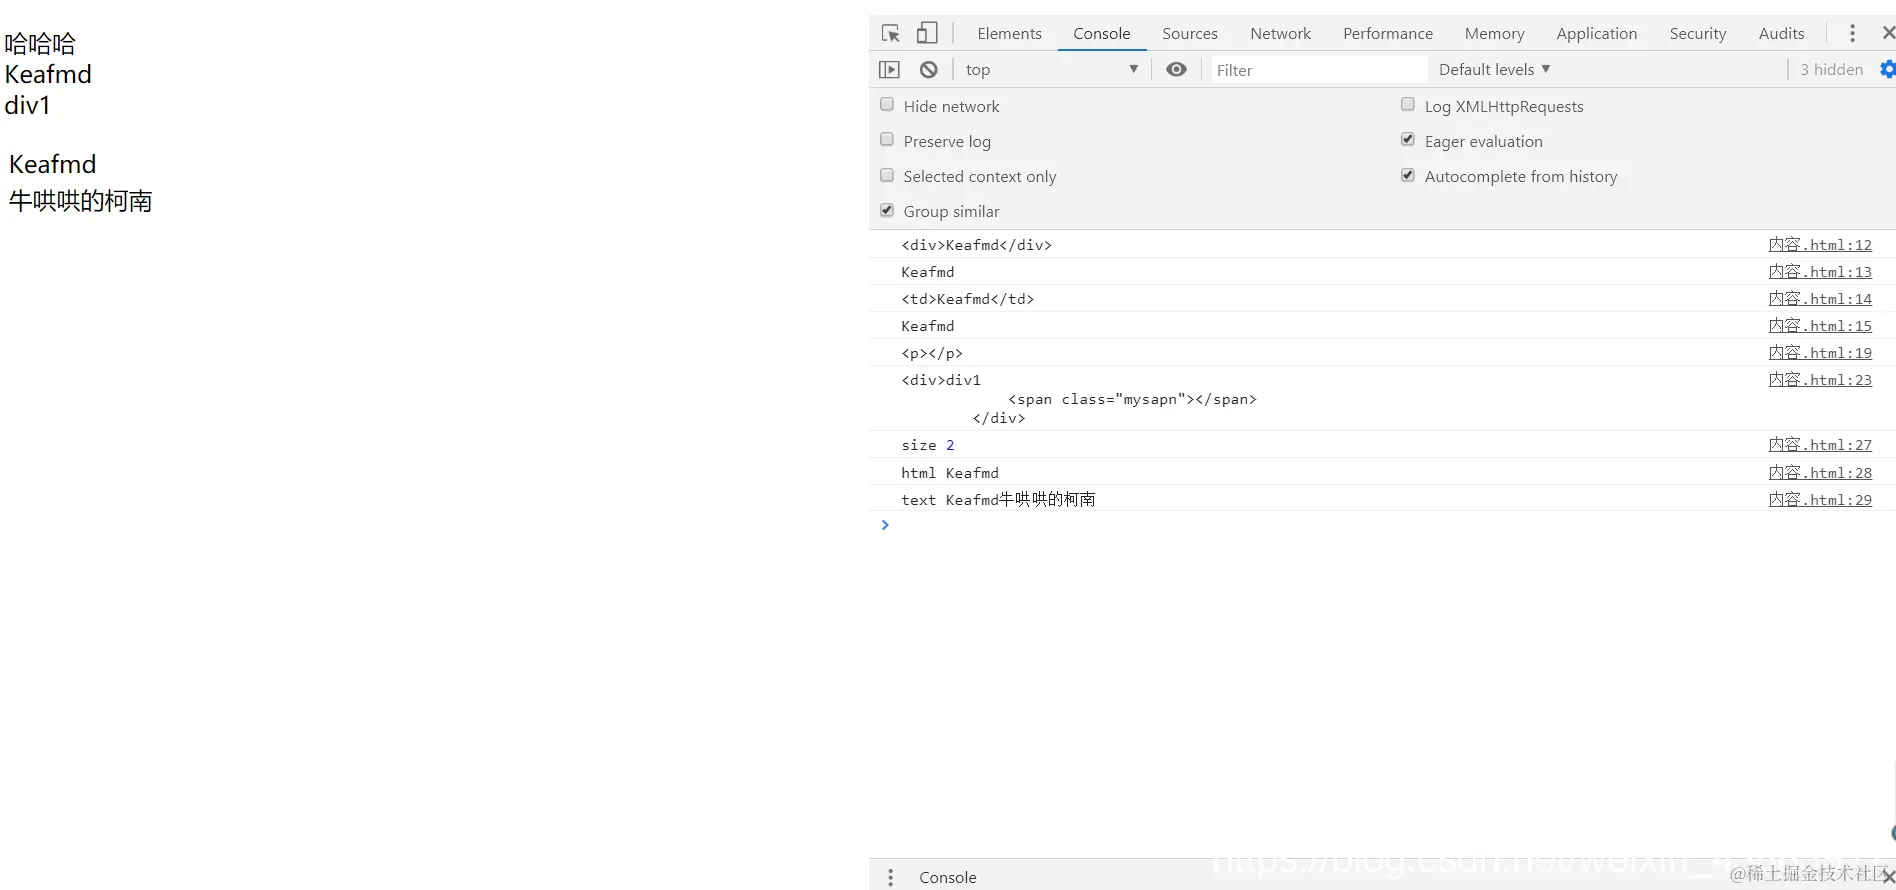
Task: Open source link 内容.html:23
Action: coord(1820,379)
